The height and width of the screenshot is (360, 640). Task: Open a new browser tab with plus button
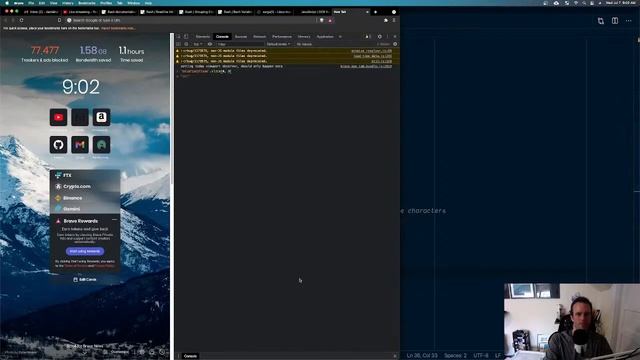(376, 12)
